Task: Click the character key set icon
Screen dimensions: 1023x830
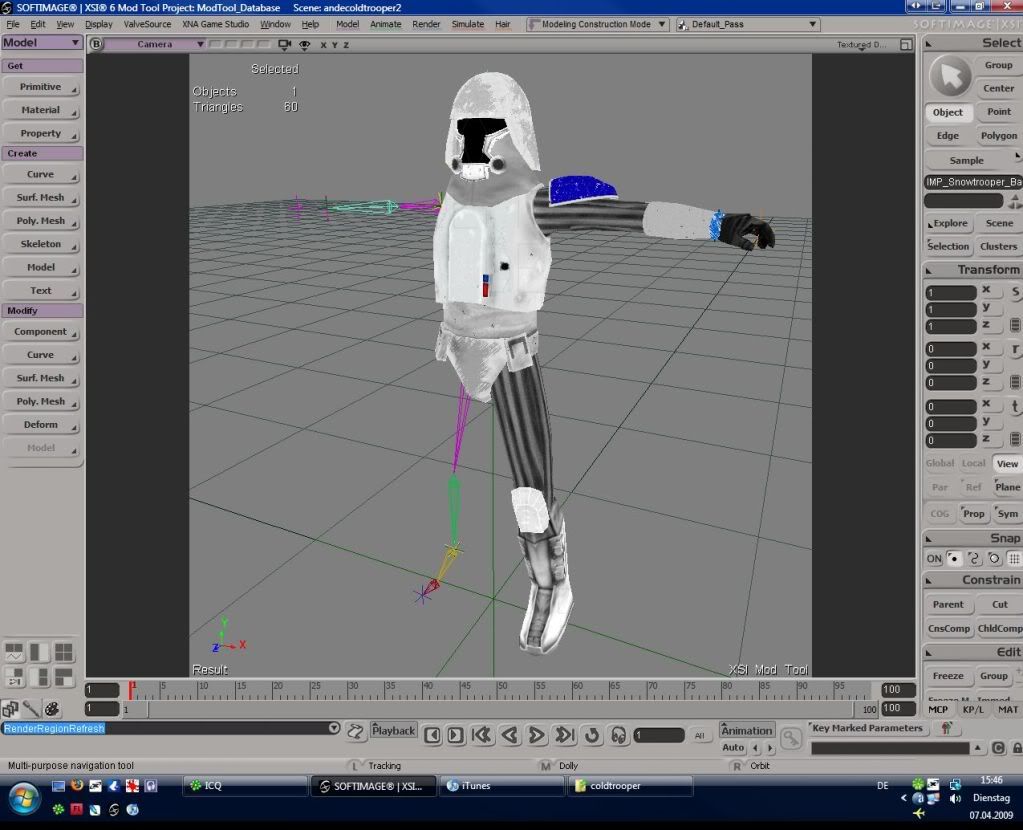Action: (x=947, y=728)
